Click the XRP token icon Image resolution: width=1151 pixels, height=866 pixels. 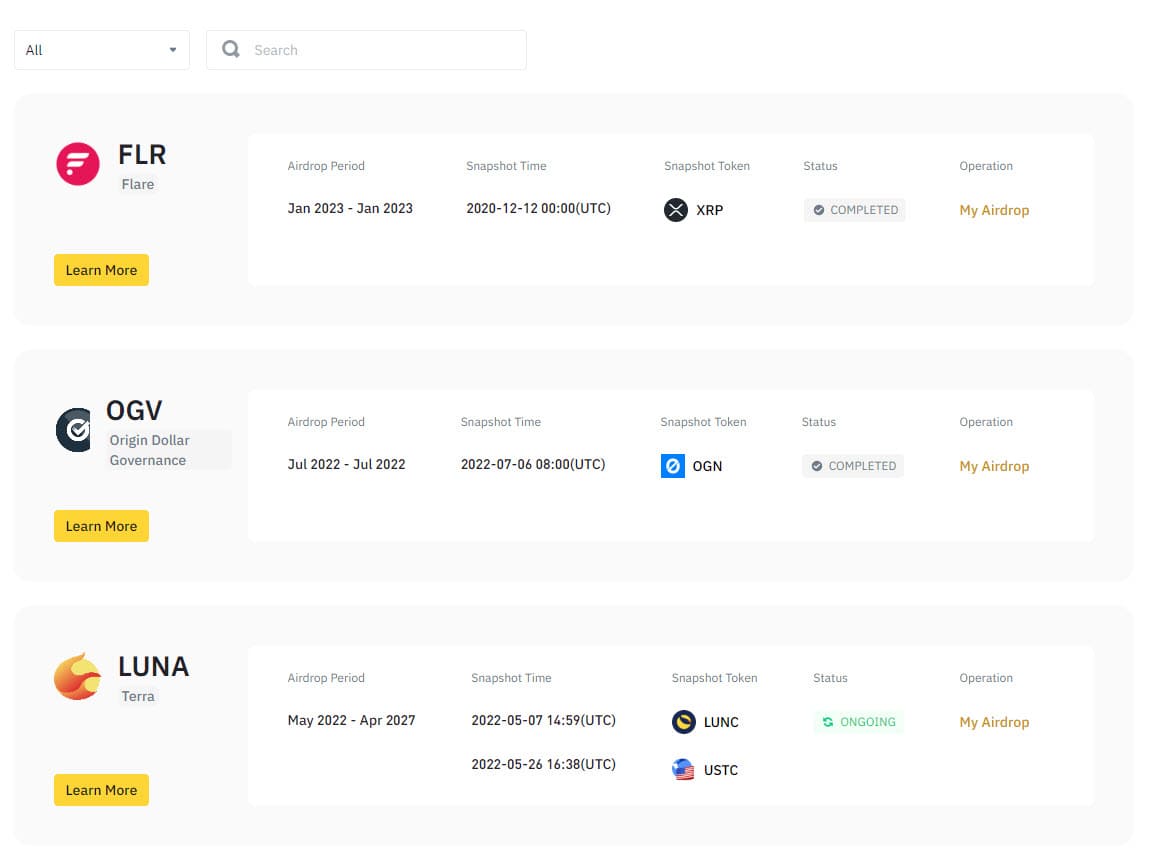click(675, 210)
